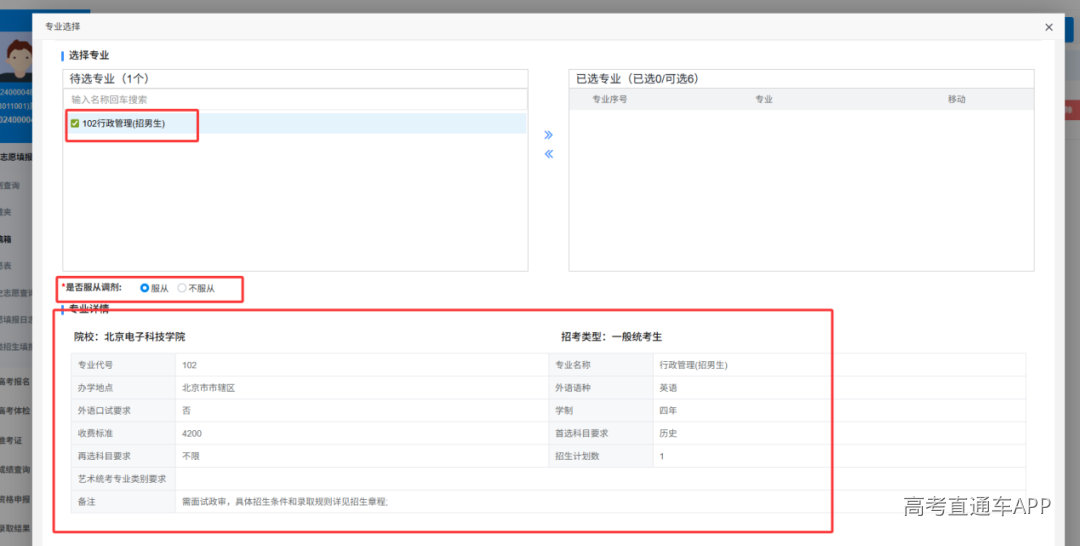Click the « remove-from-selected arrows icon

point(548,154)
